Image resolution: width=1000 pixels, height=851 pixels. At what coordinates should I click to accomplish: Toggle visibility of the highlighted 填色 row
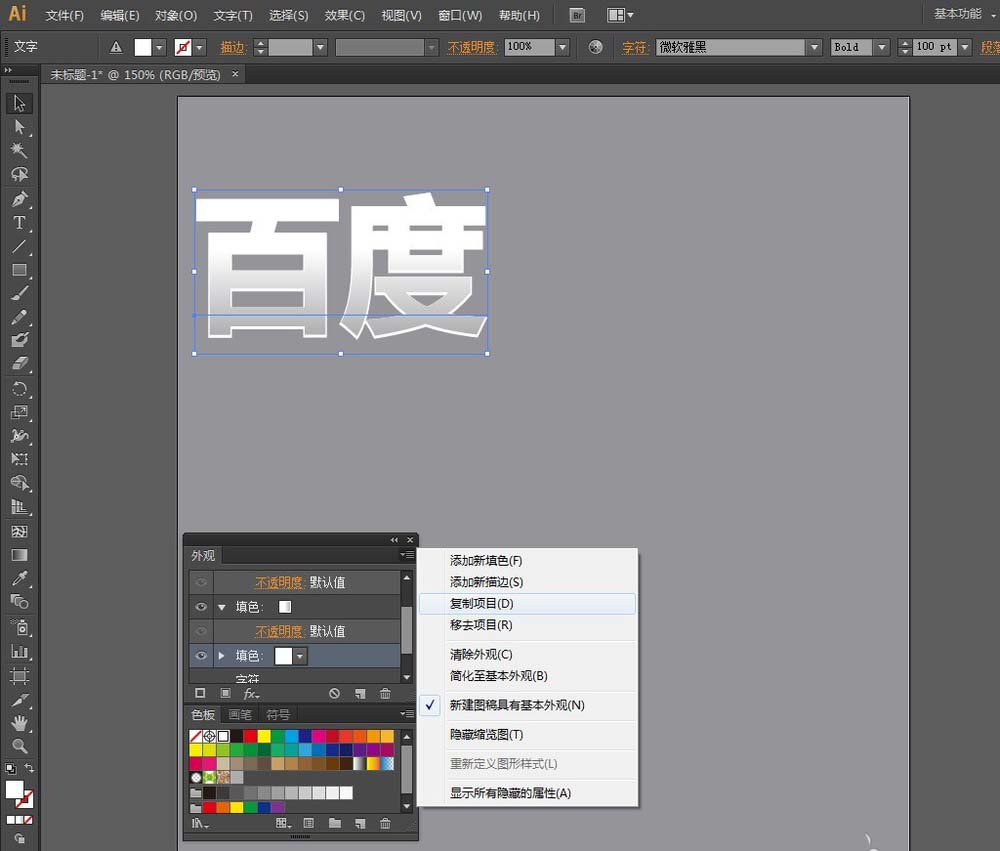[x=201, y=656]
